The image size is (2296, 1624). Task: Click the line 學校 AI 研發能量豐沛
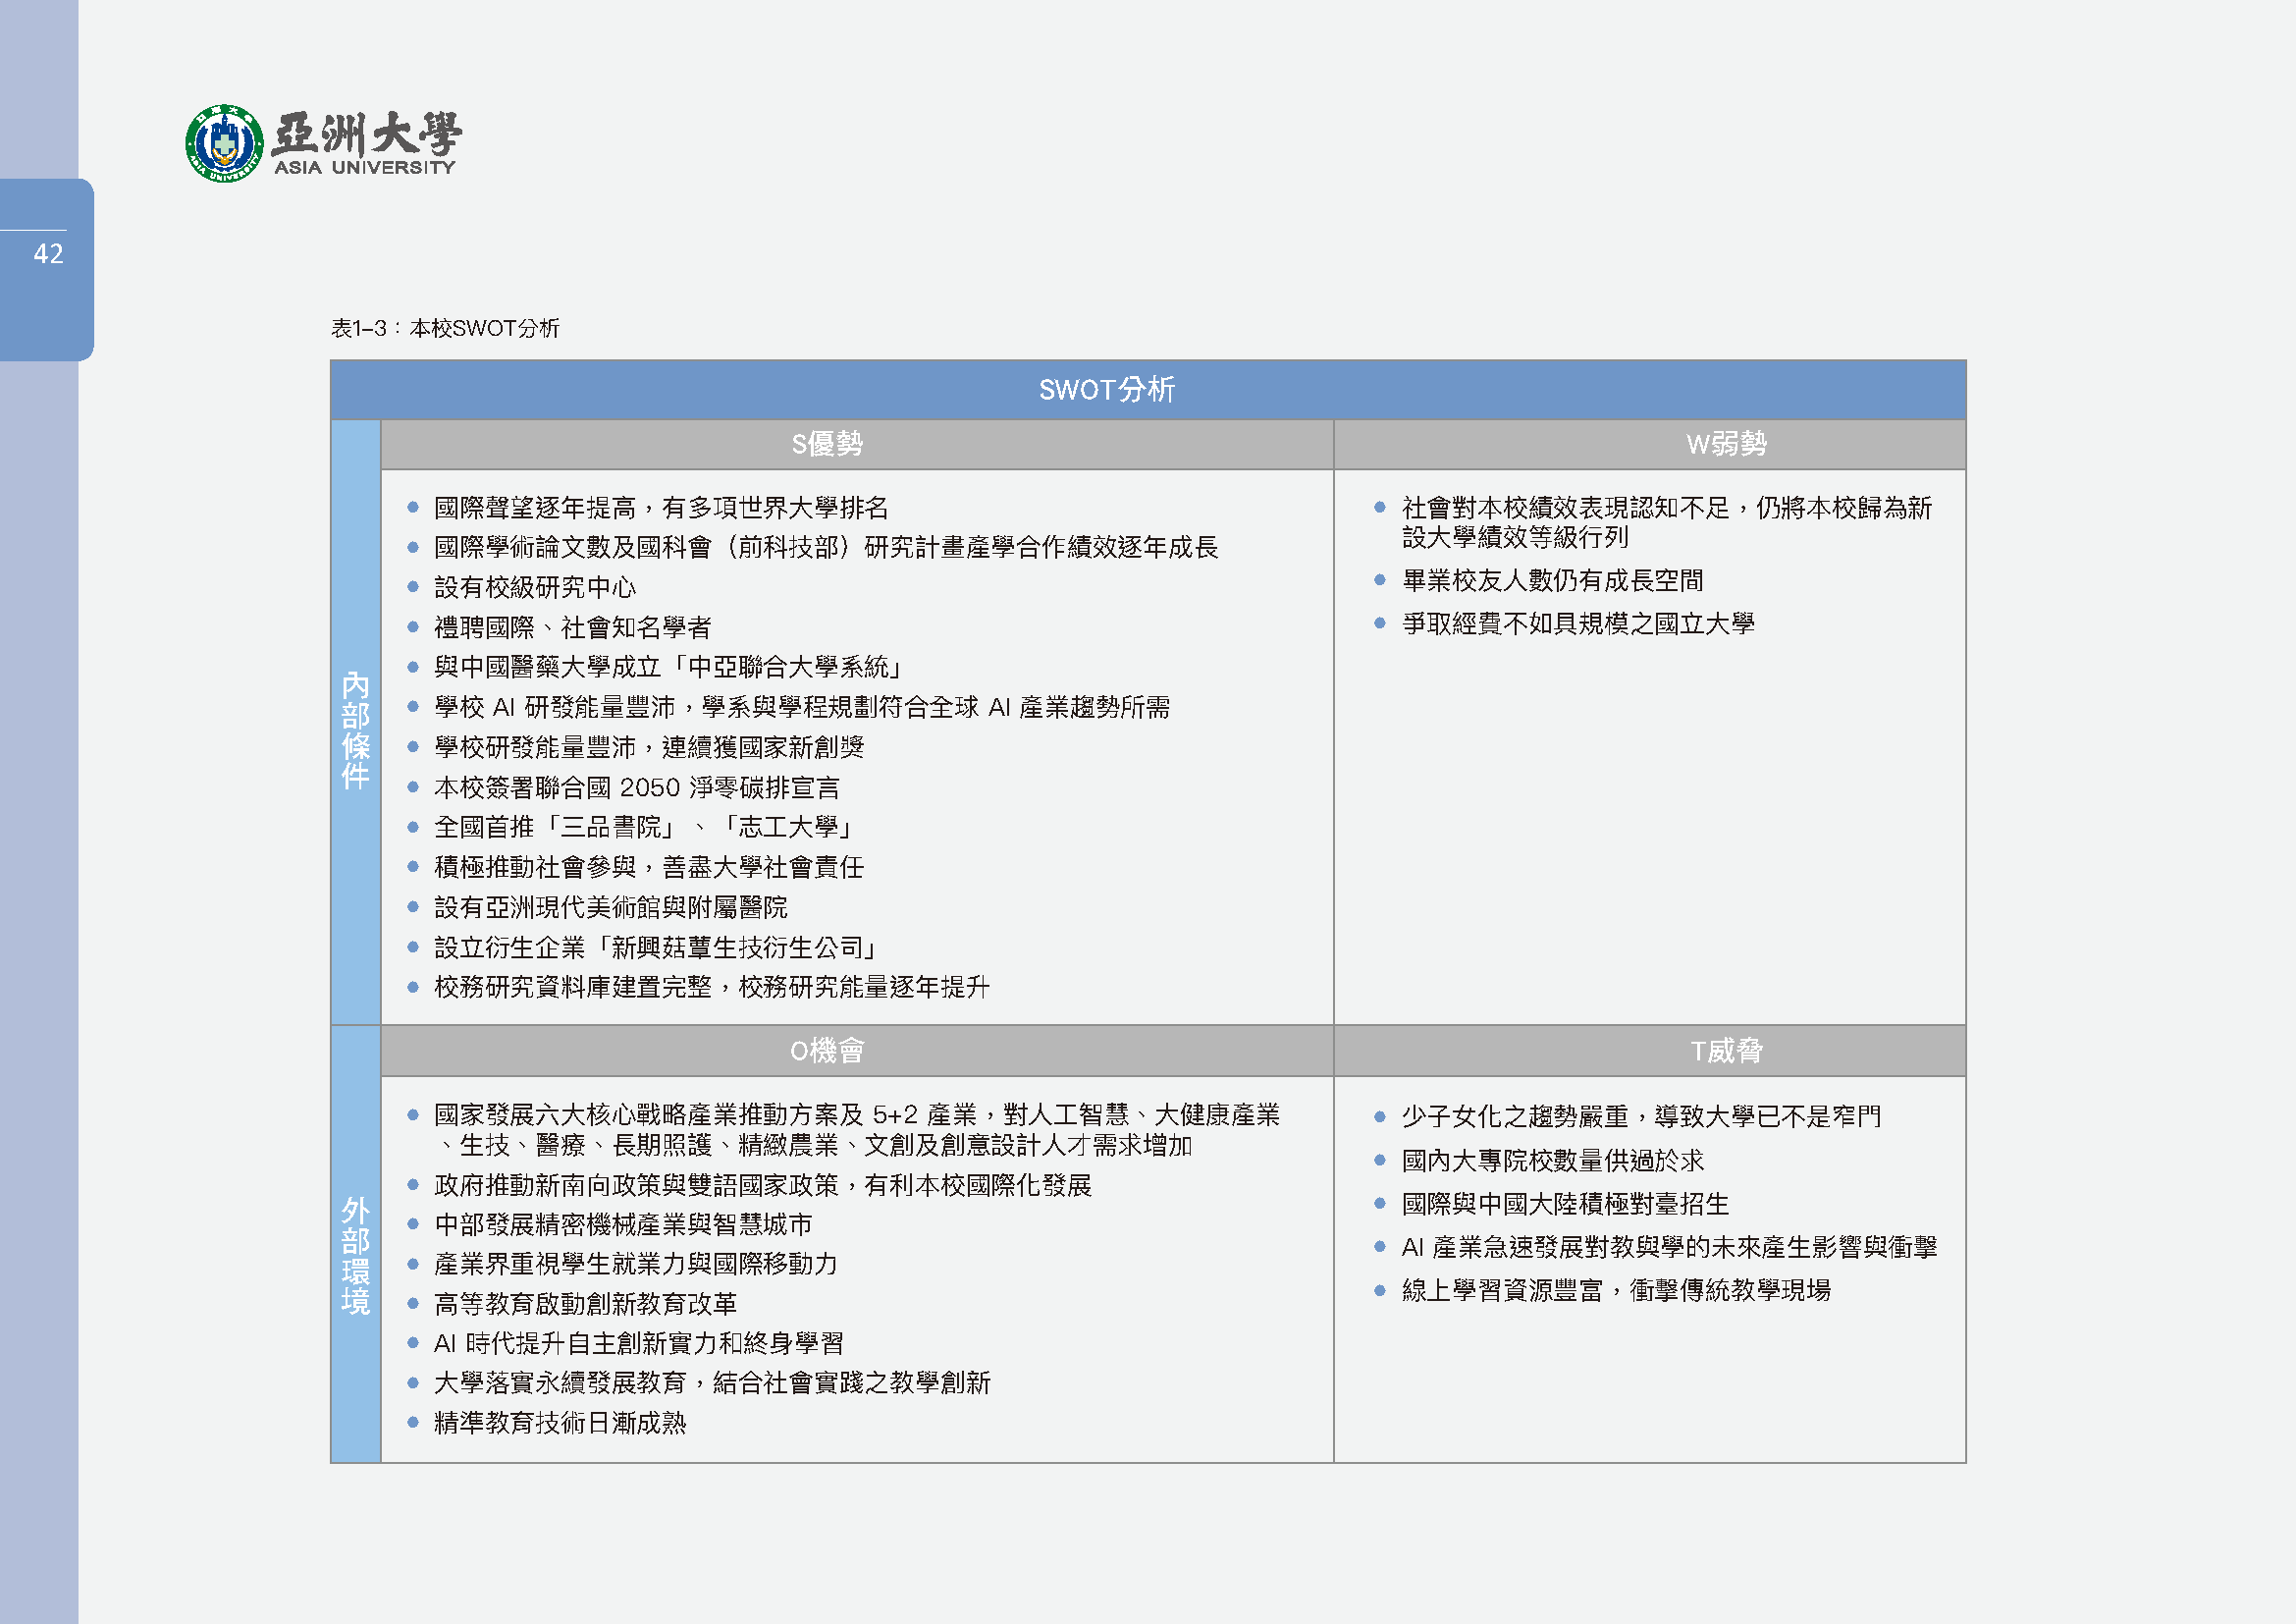point(802,707)
